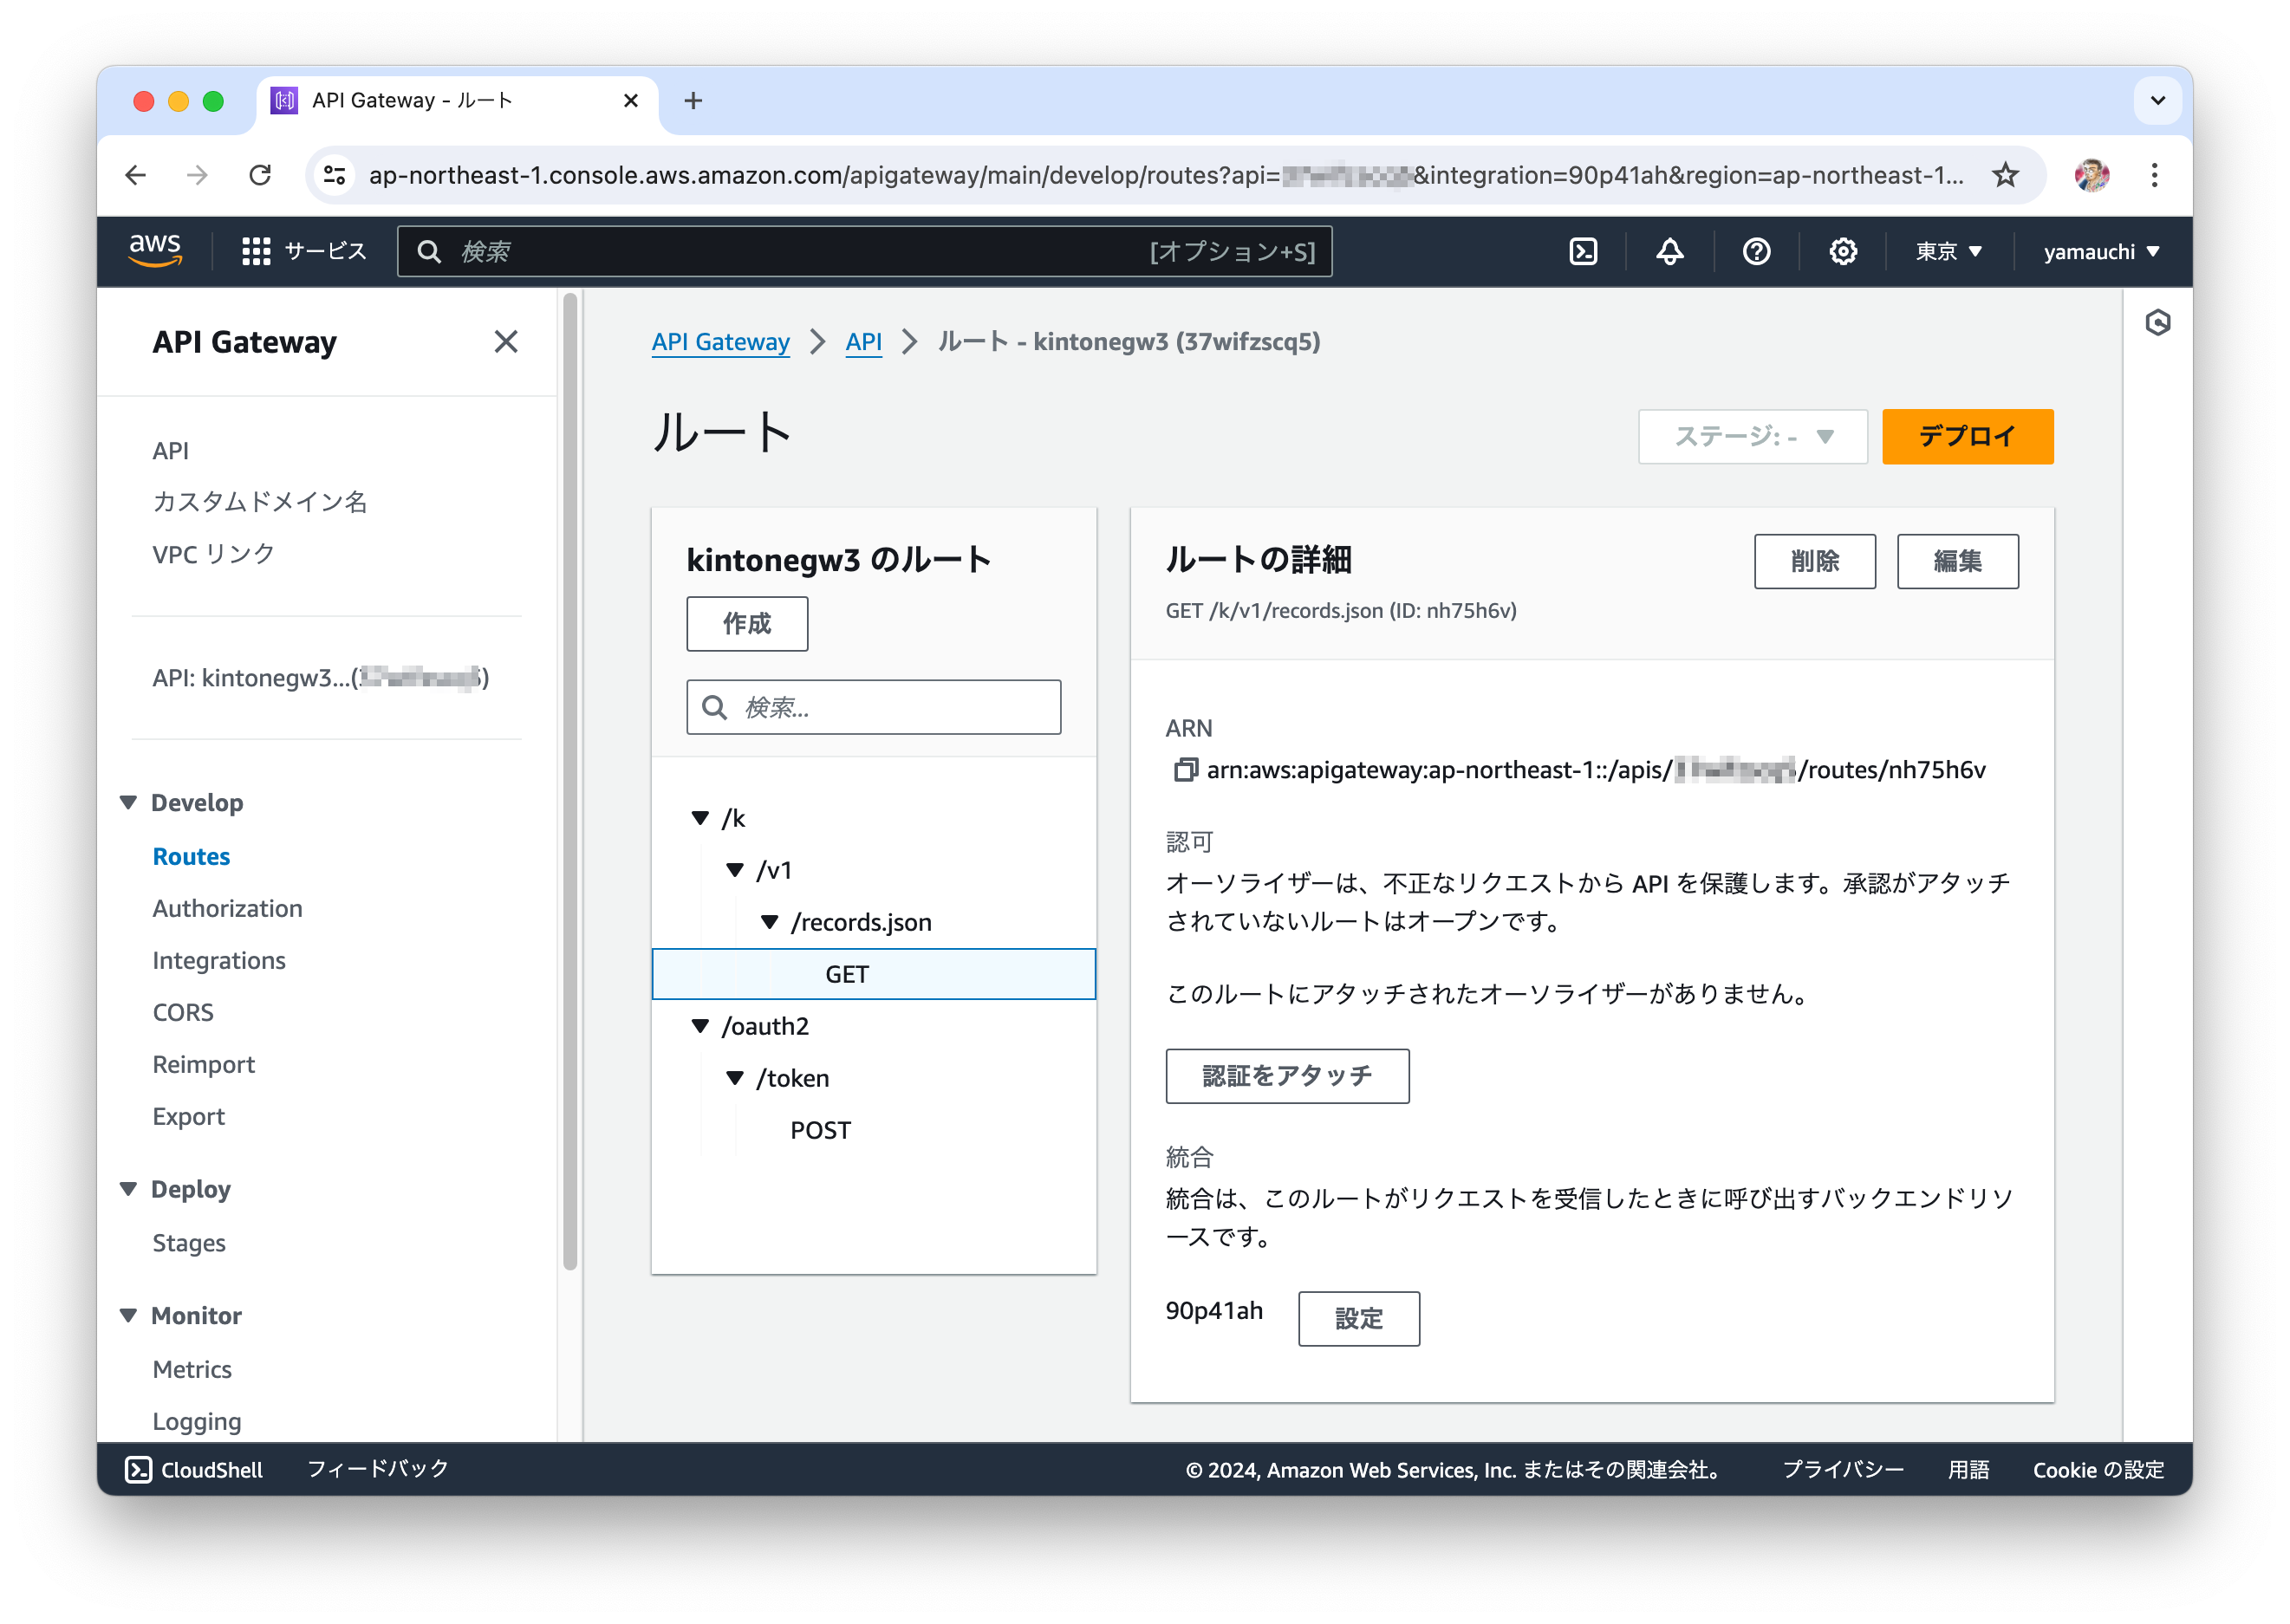Click 編集 to edit the route

(x=1957, y=562)
